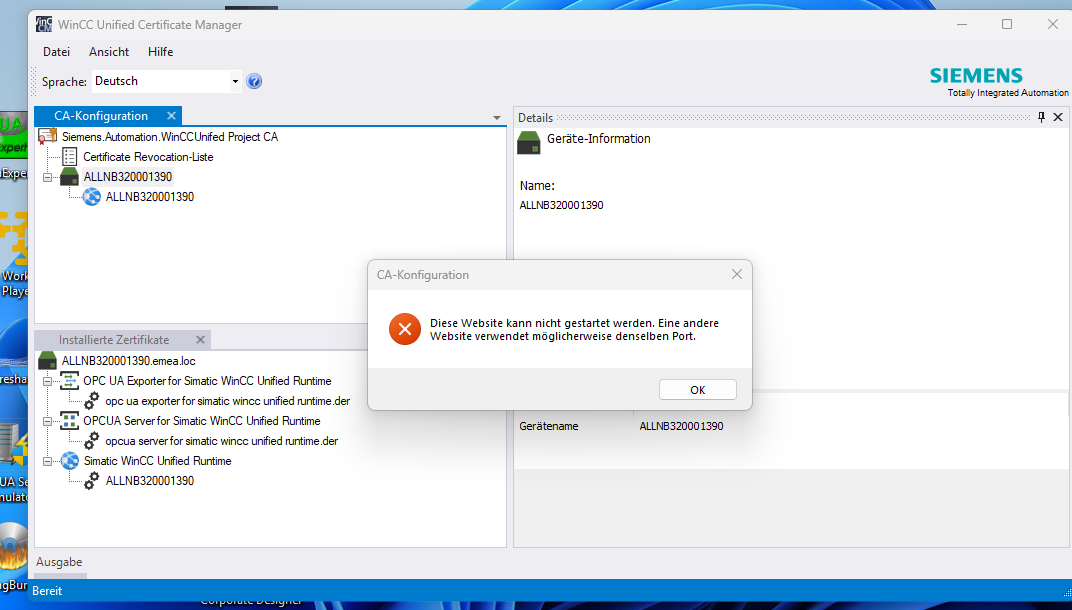1072x610 pixels.
Task: Select opcua server for simatic wincc unified runtime.der
Action: point(222,441)
